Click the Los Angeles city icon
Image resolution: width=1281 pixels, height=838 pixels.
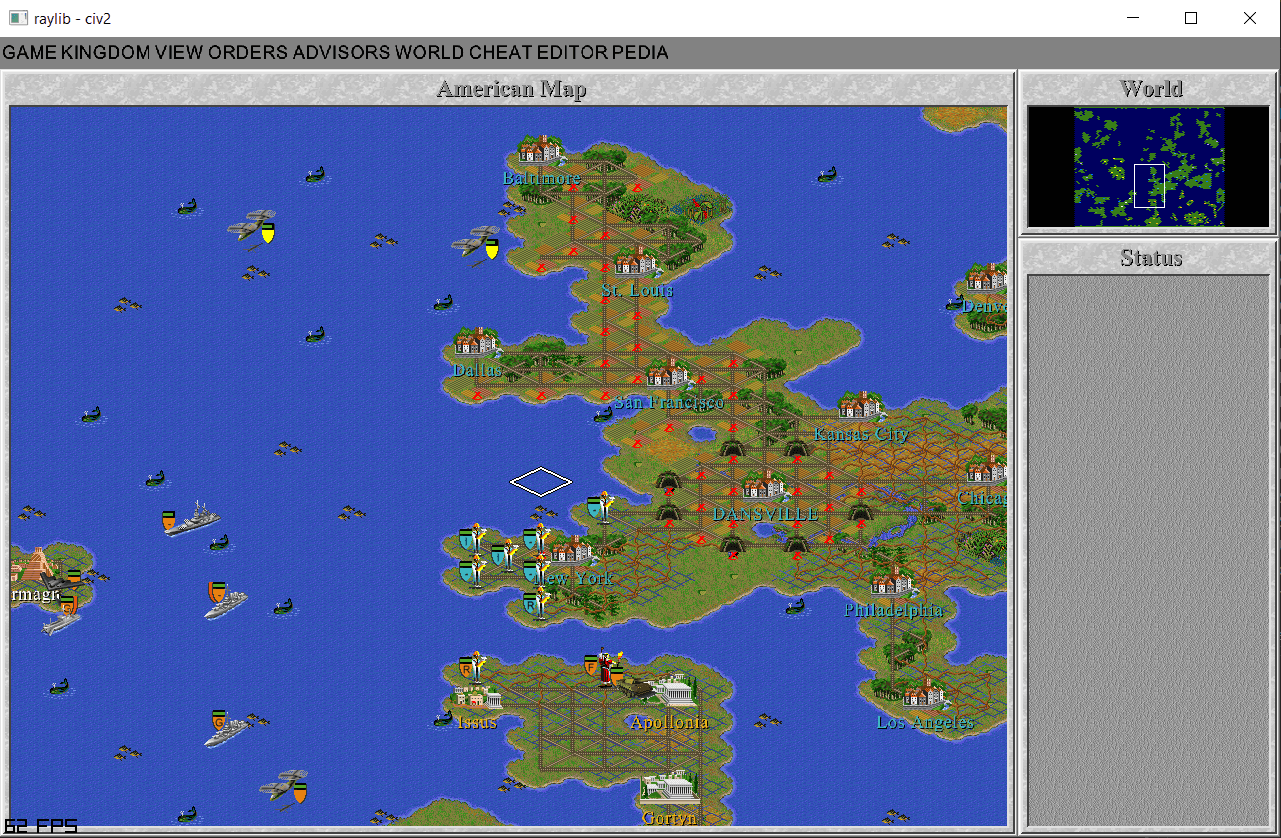(924, 693)
